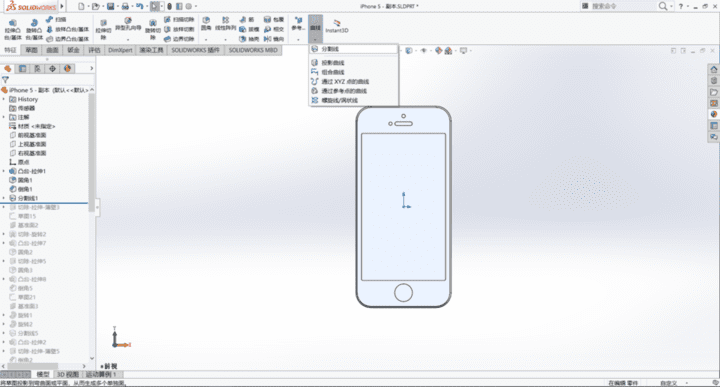This screenshot has width=720, height=387.
Task: Switch to the SOLIDWORKS MBD tab
Action: pyautogui.click(x=253, y=50)
